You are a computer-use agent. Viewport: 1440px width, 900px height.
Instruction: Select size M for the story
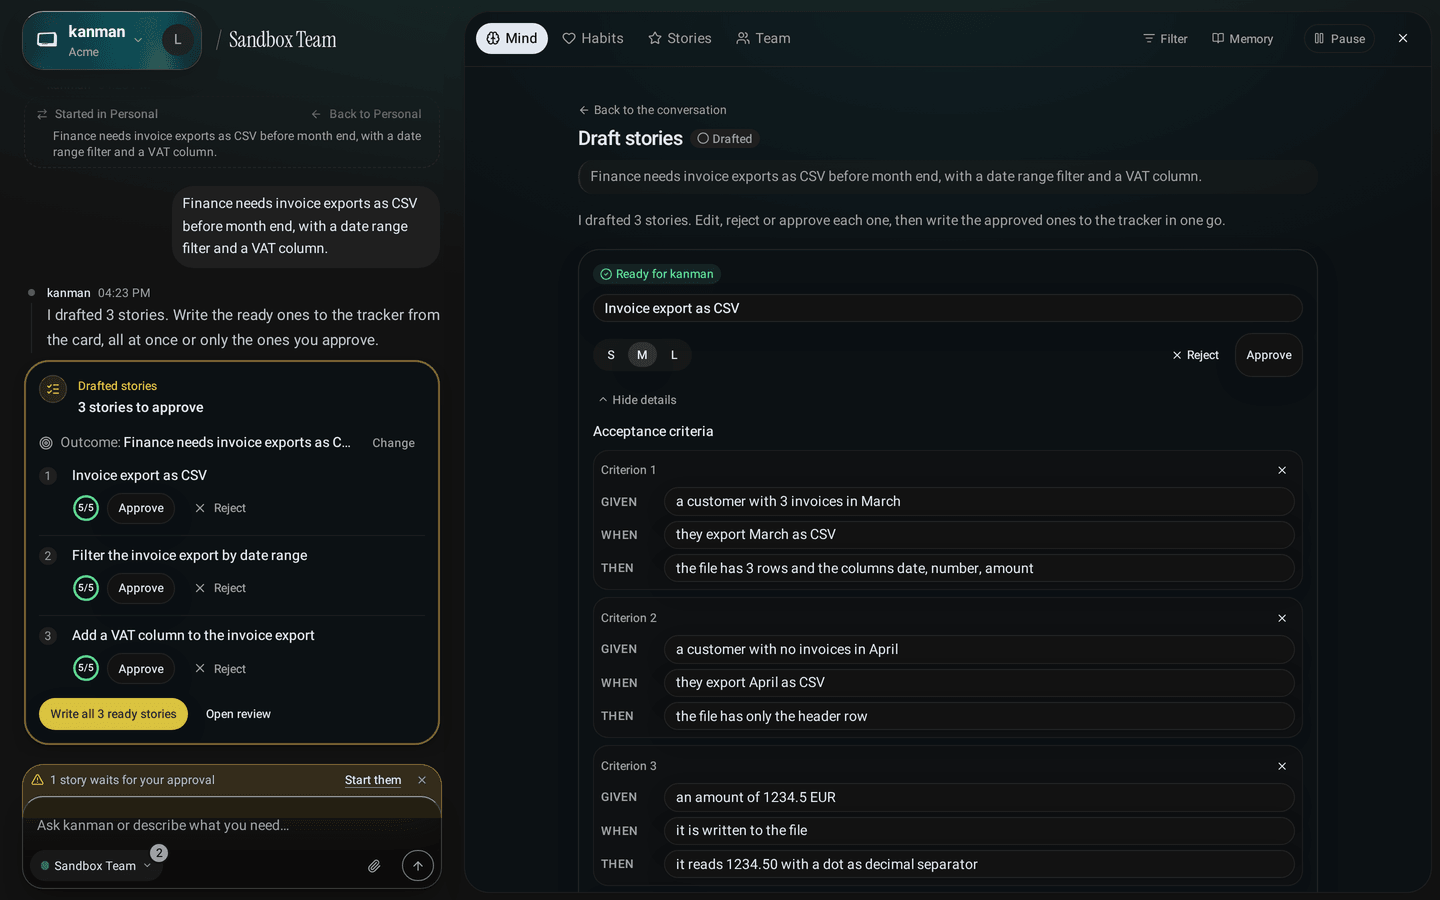pyautogui.click(x=642, y=355)
